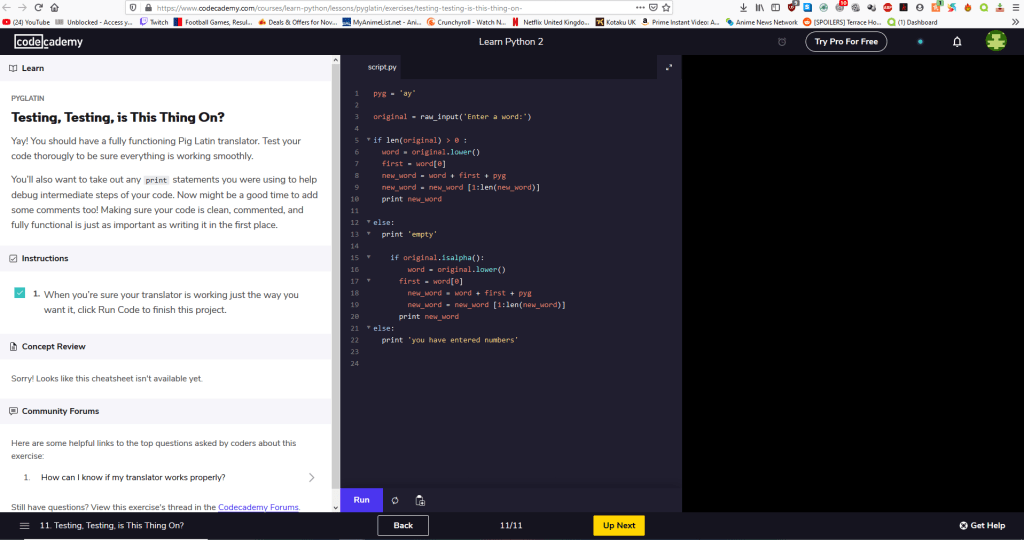Click the Back button
This screenshot has height=540, width=1024.
(403, 526)
